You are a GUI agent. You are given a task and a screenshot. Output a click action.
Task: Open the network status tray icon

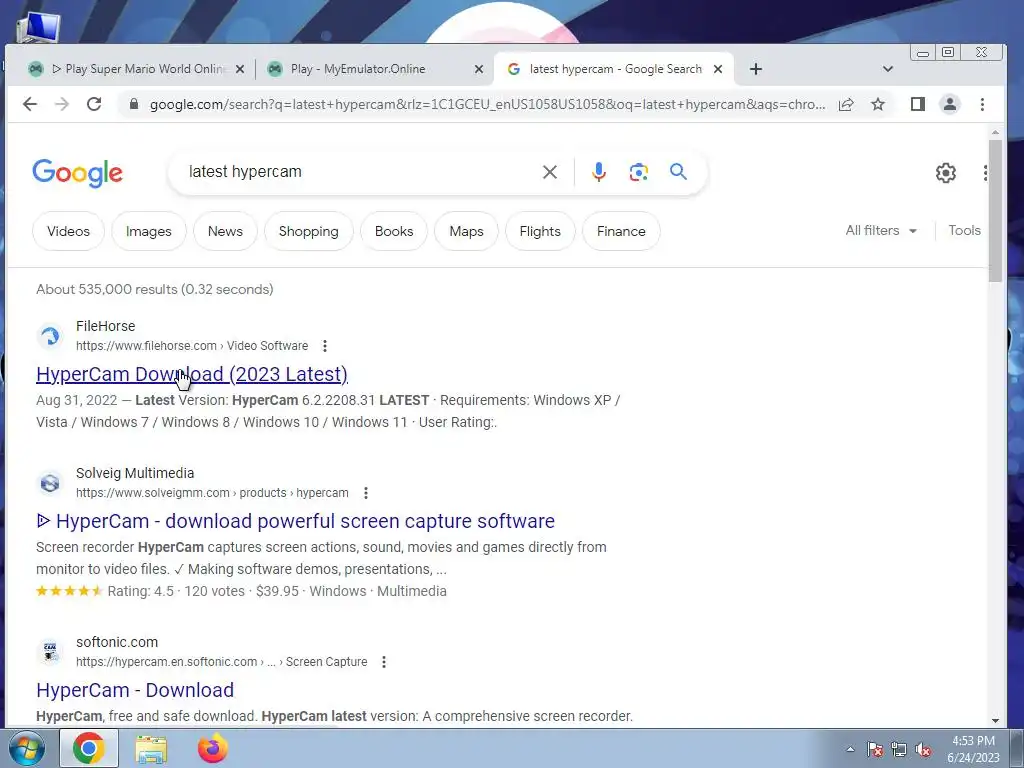899,749
